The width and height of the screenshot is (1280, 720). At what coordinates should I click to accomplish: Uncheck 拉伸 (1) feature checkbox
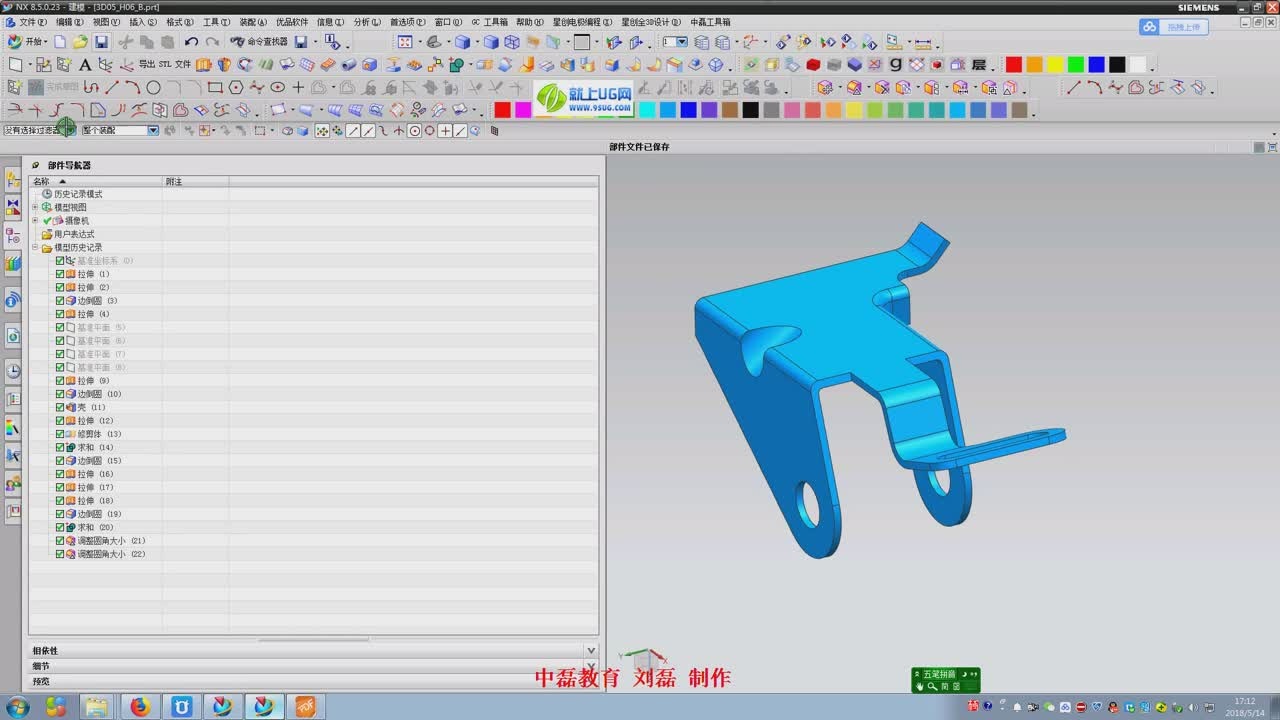(x=60, y=274)
